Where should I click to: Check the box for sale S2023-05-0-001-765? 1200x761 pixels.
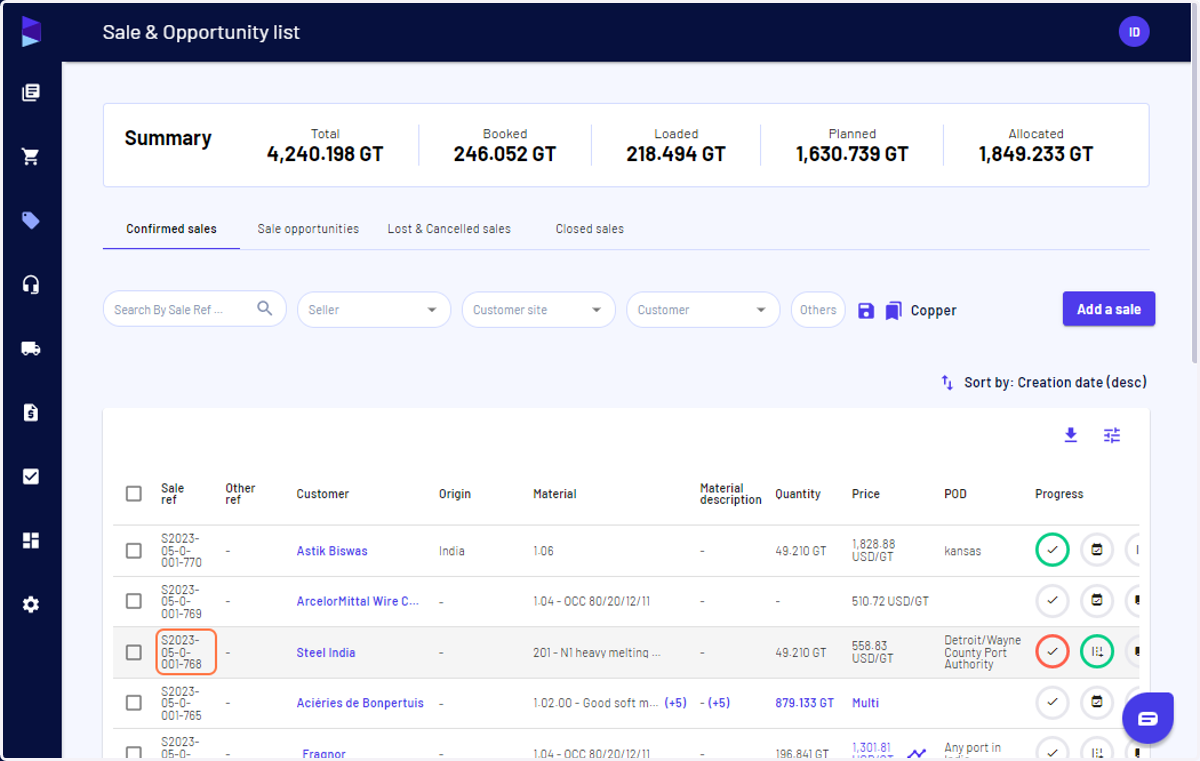134,703
